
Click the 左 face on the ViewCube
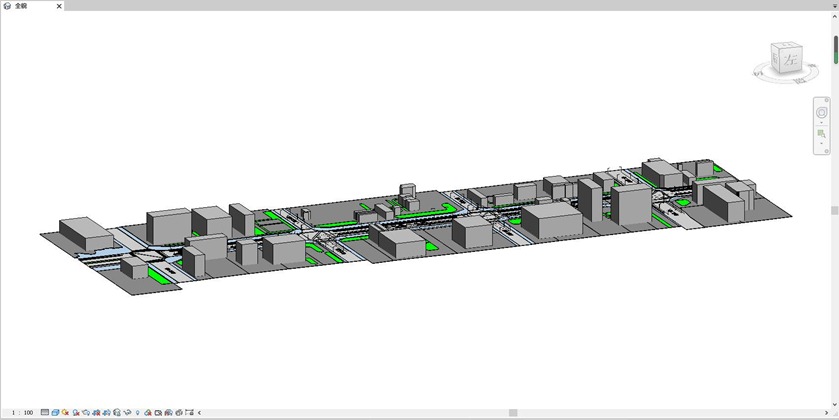pyautogui.click(x=791, y=61)
